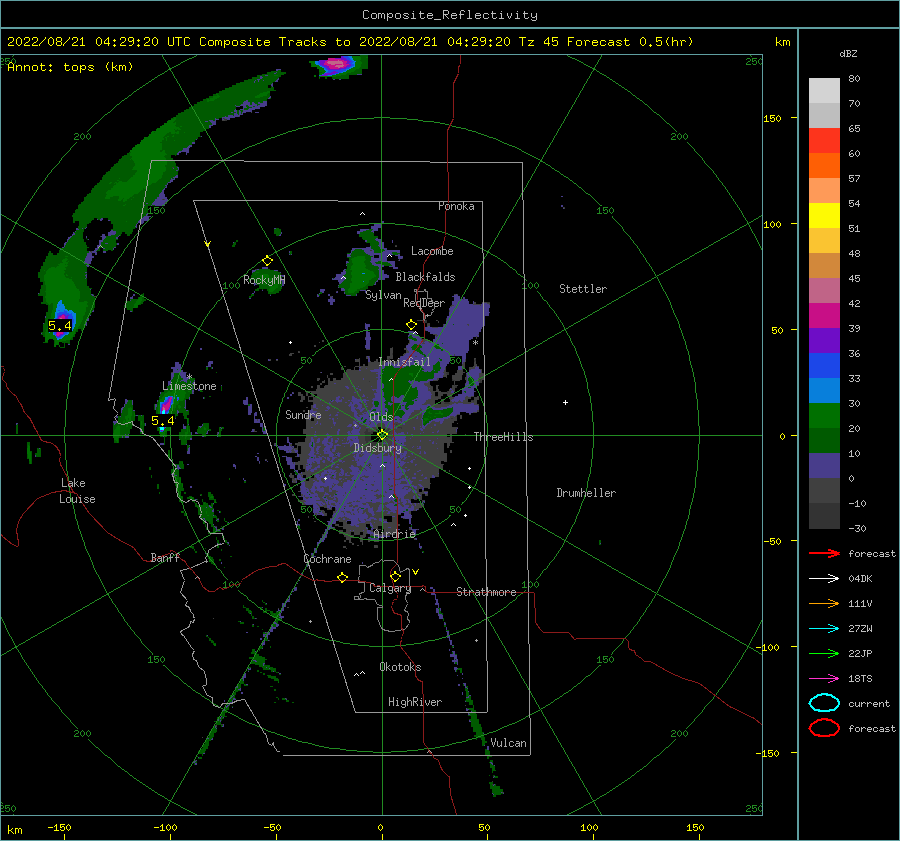
Task: Click the Innisfail city label
Action: click(404, 362)
